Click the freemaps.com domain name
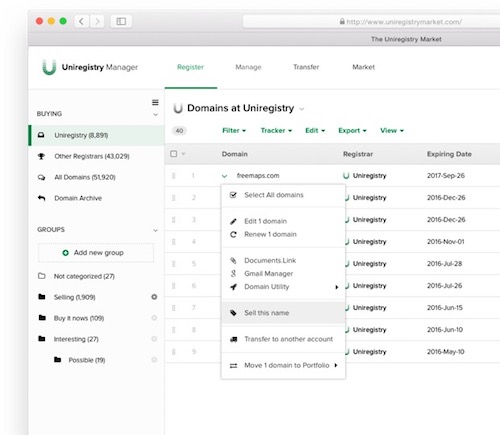Image resolution: width=500 pixels, height=435 pixels. (258, 176)
